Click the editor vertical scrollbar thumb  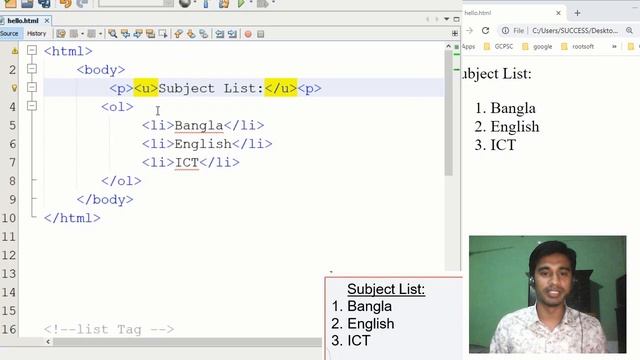449,113
